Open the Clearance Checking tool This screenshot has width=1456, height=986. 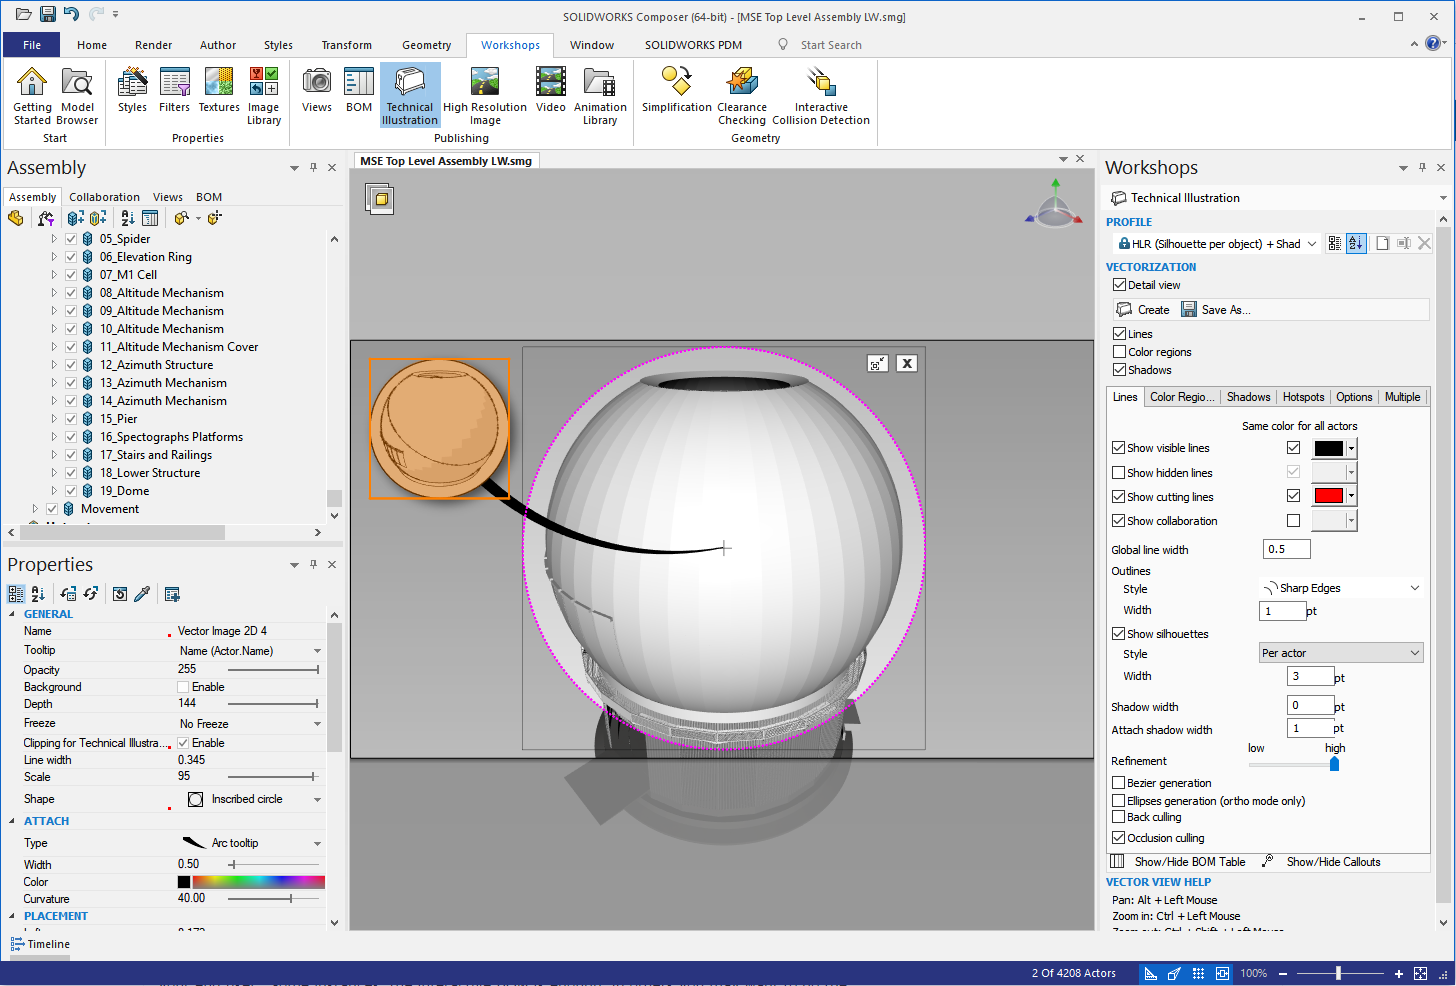(741, 94)
